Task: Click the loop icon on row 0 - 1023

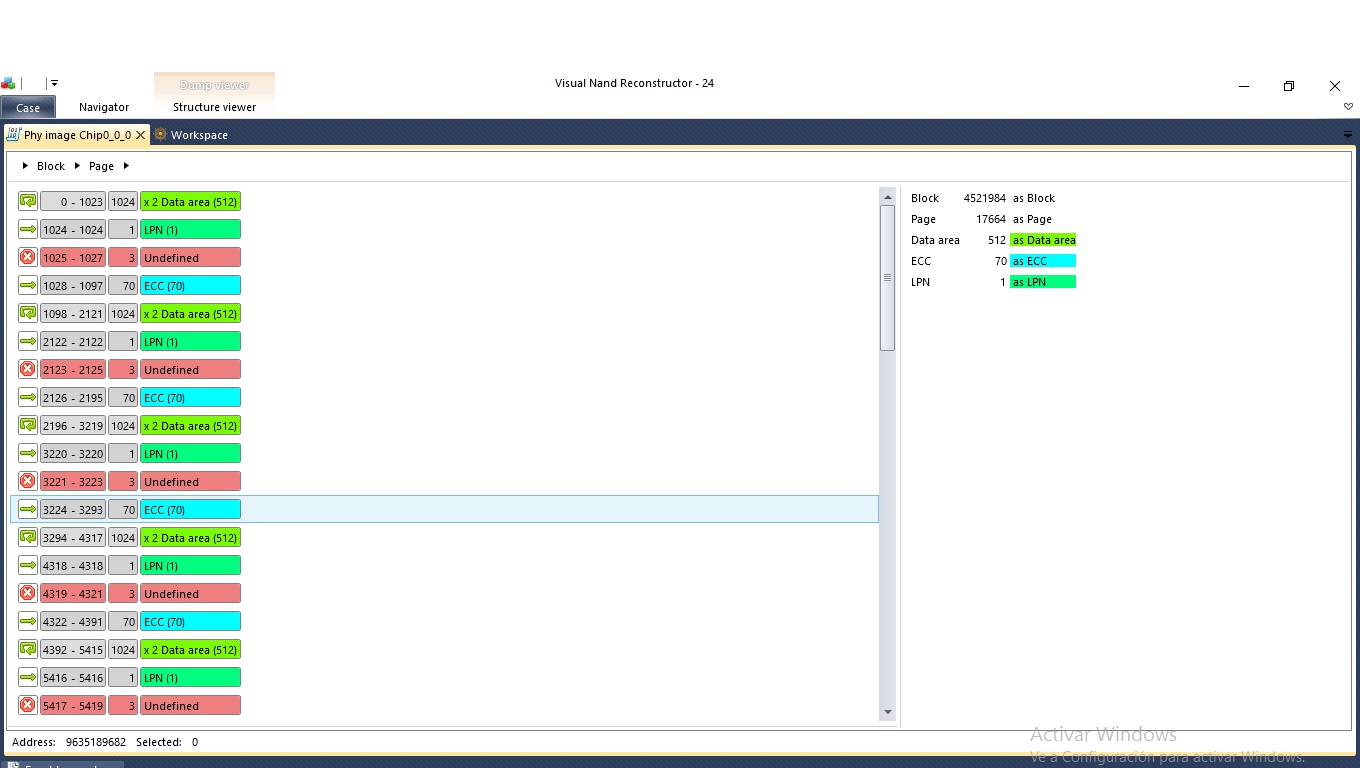Action: (28, 201)
